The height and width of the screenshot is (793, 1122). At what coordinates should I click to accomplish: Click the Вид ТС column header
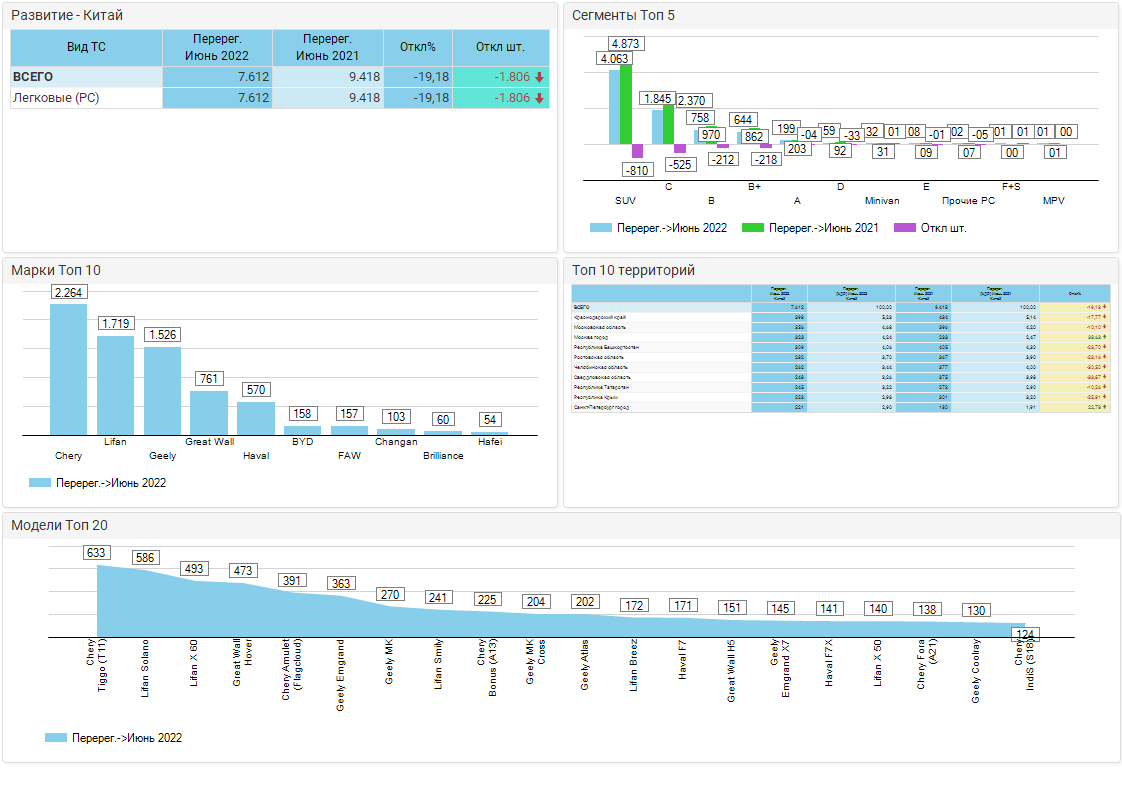(x=86, y=47)
